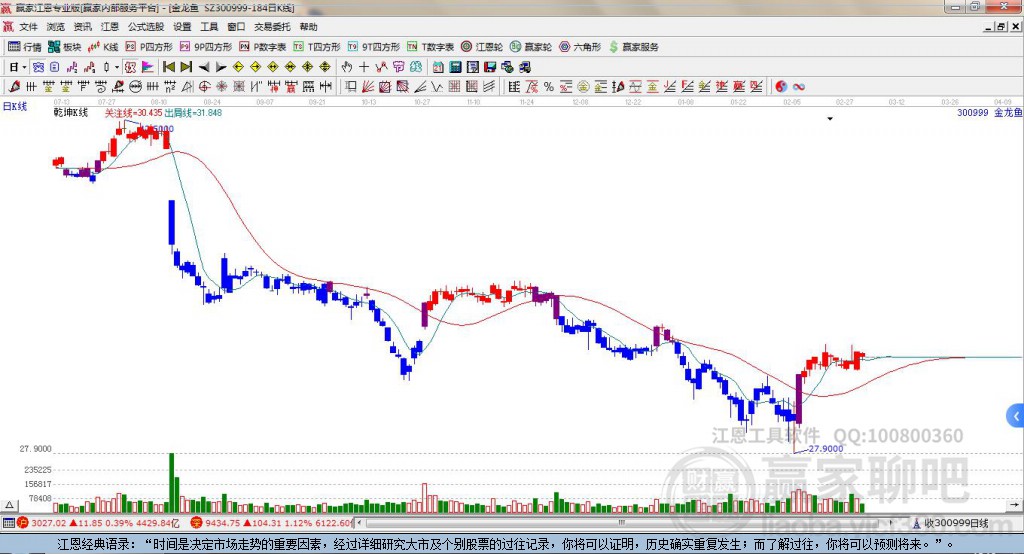The width and height of the screenshot is (1024, 554).
Task: Open the P数字表 tool
Action: (x=263, y=47)
